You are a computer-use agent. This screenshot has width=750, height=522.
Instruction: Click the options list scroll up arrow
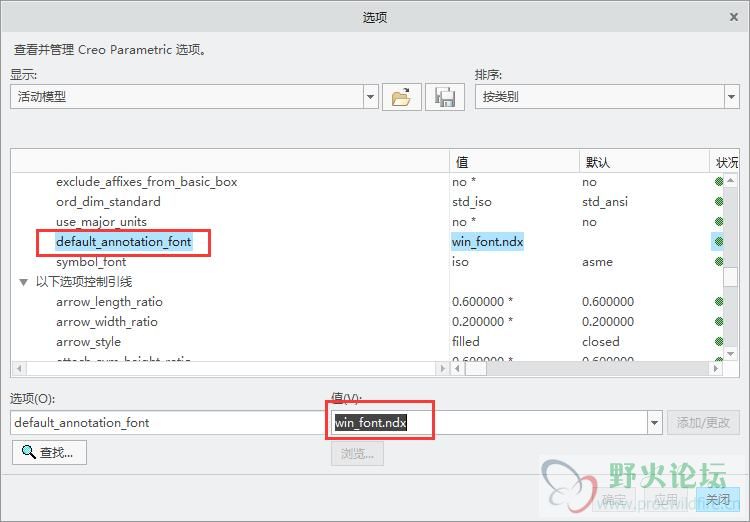(x=730, y=180)
